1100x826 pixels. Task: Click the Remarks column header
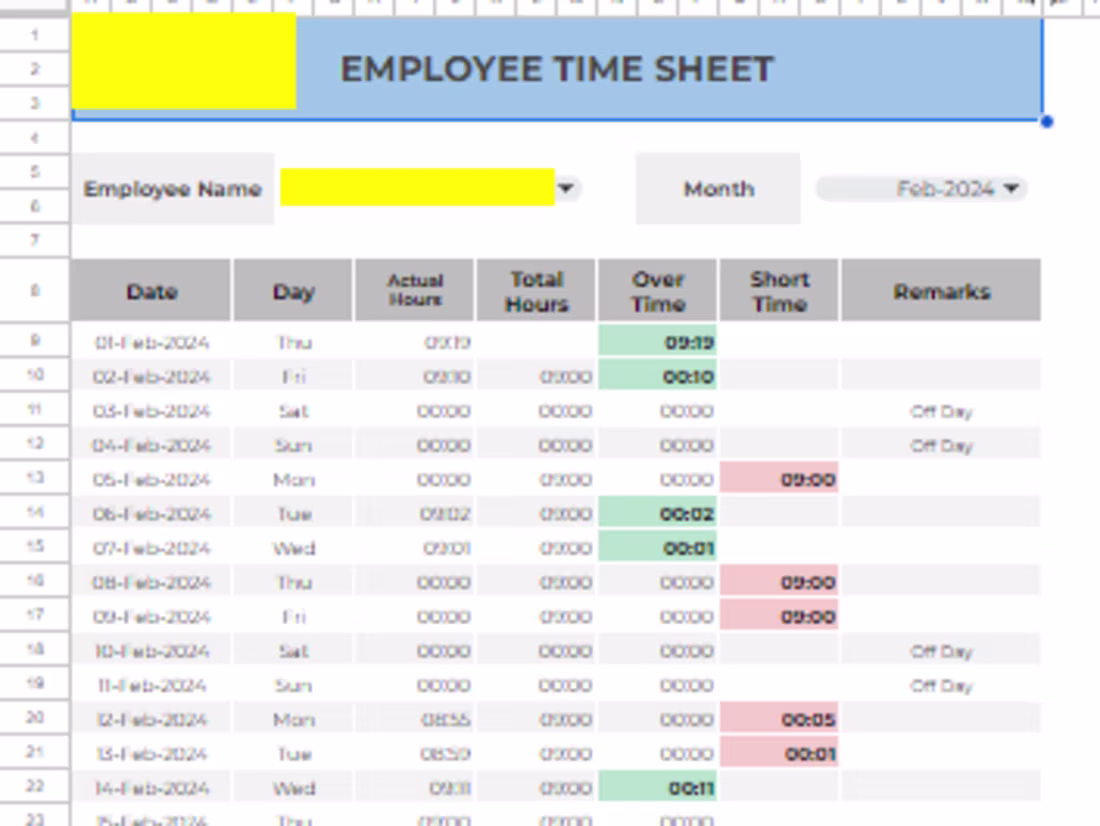pyautogui.click(x=940, y=291)
